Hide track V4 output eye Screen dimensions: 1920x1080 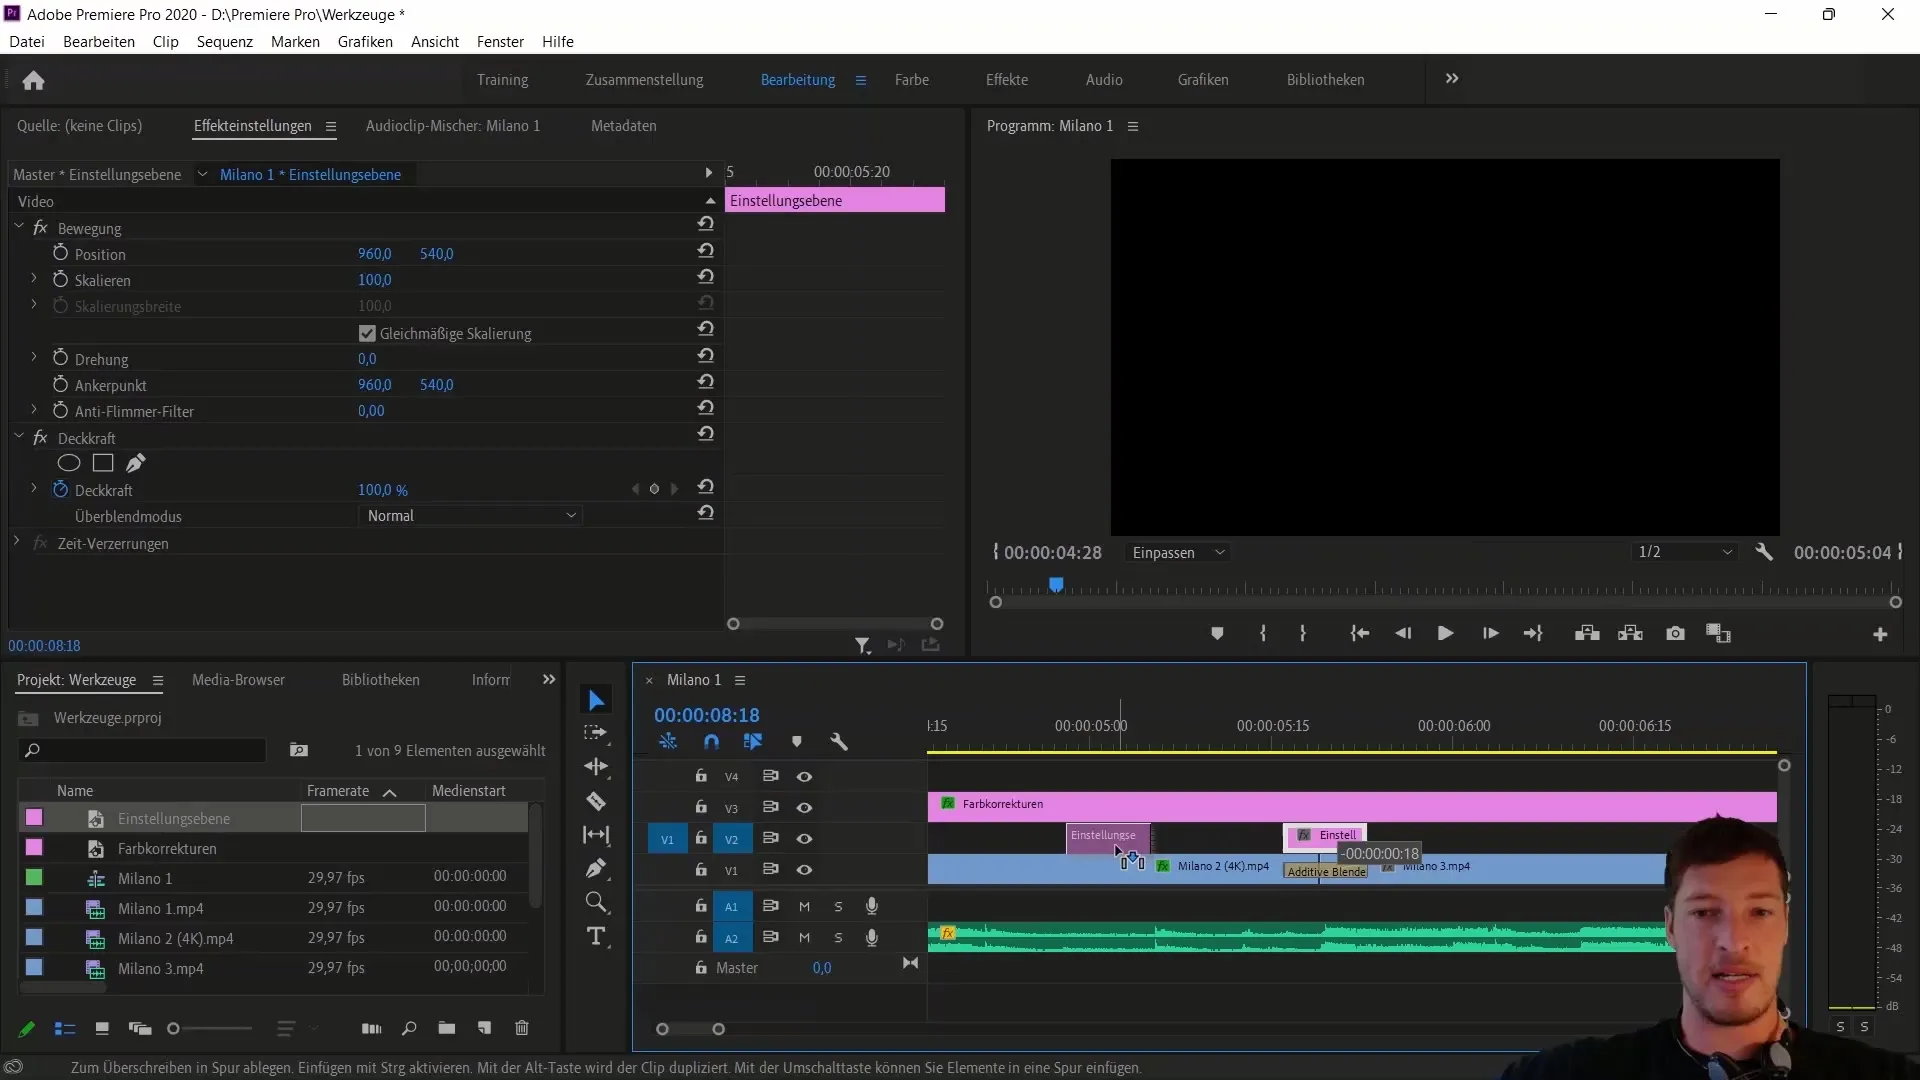[x=804, y=777]
